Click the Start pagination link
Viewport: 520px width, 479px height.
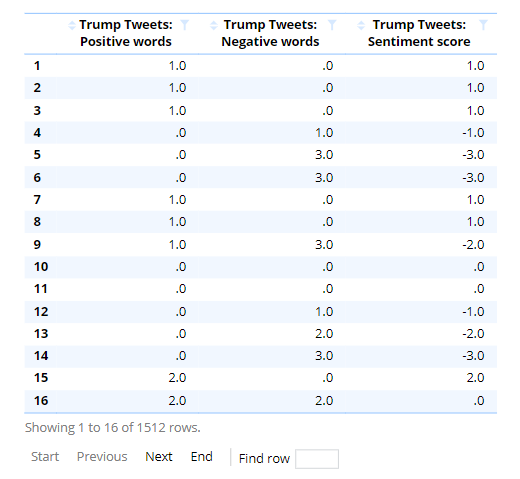coord(45,456)
